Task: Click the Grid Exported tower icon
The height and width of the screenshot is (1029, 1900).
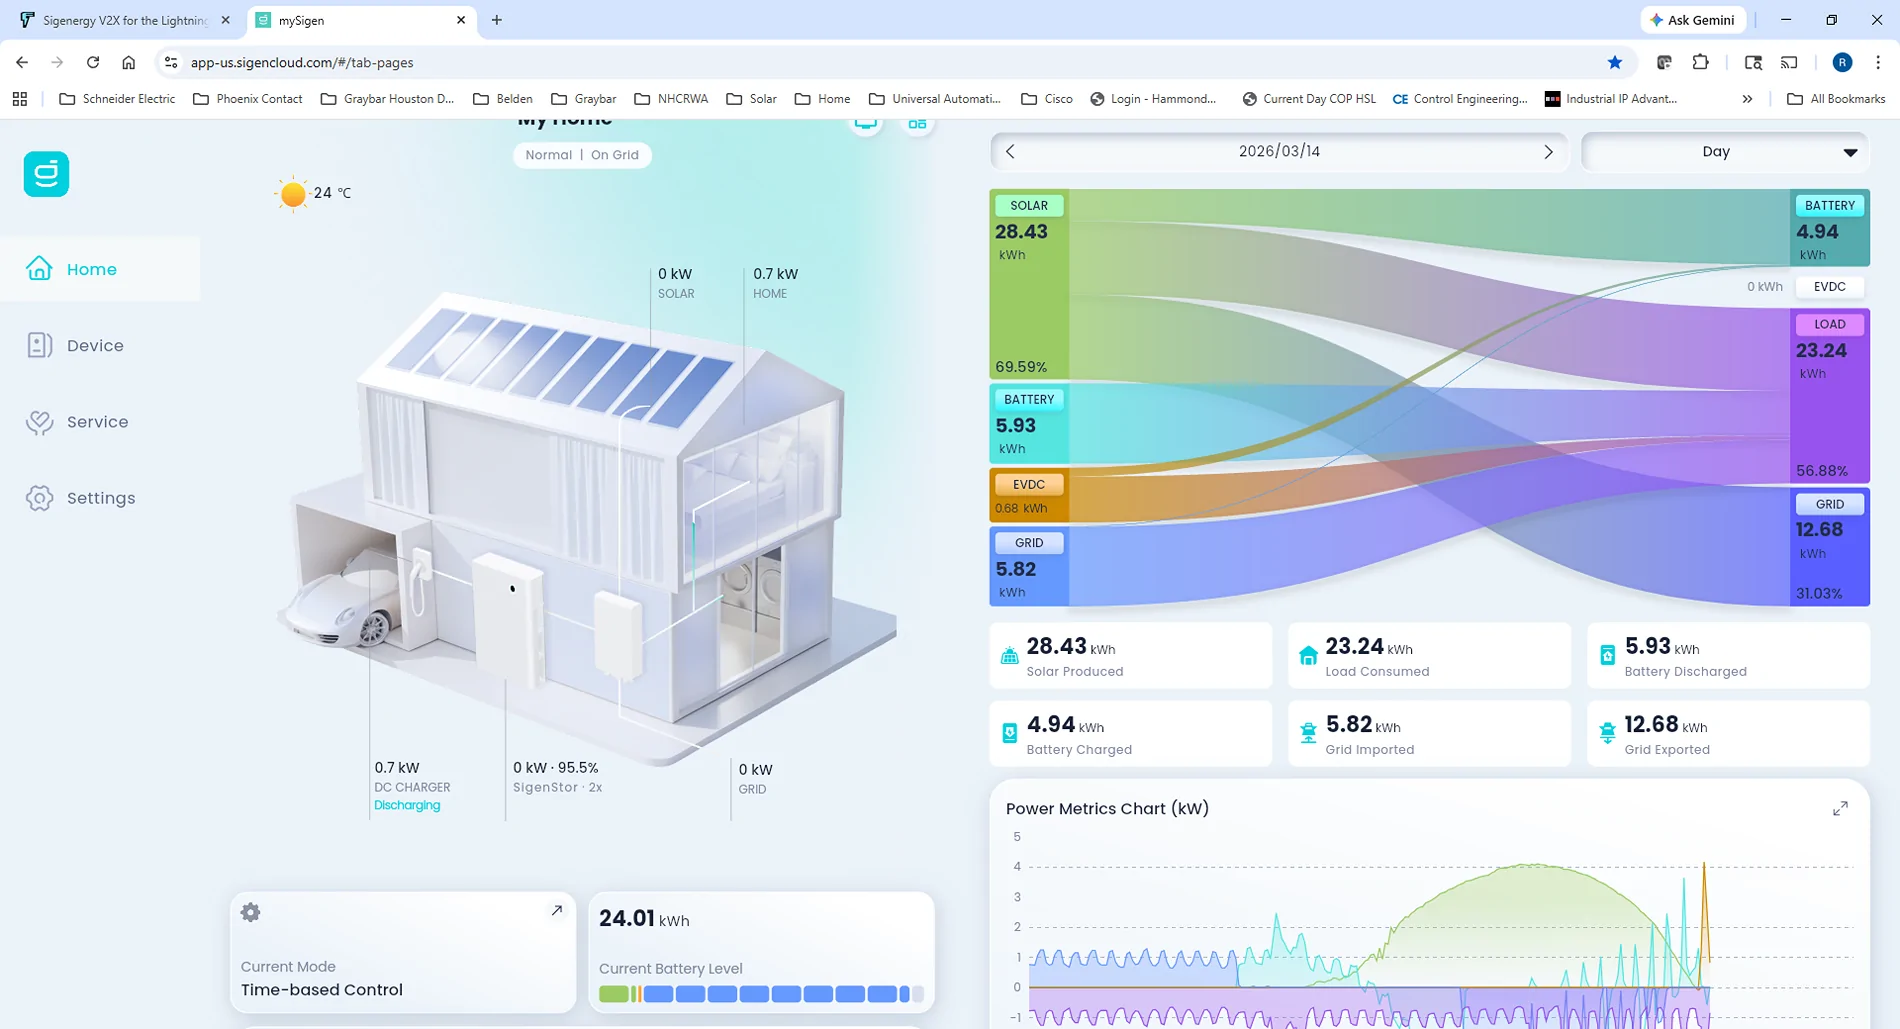Action: coord(1607,733)
